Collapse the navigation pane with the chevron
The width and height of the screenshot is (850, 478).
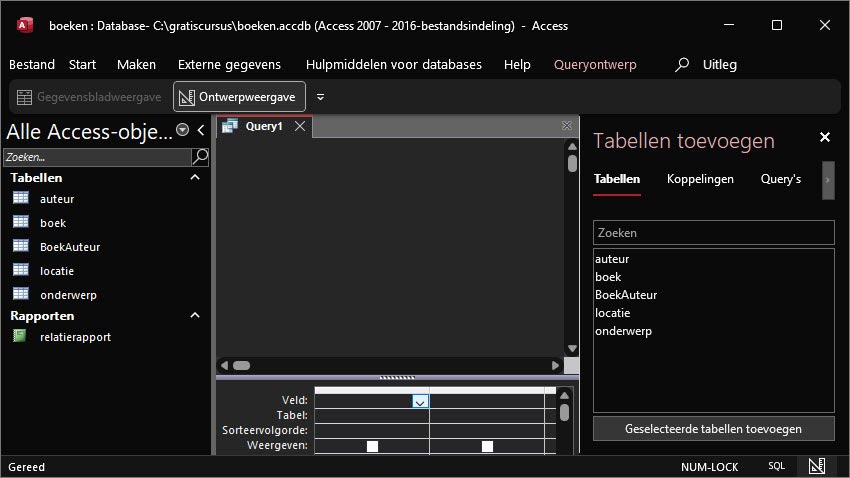pyautogui.click(x=201, y=130)
